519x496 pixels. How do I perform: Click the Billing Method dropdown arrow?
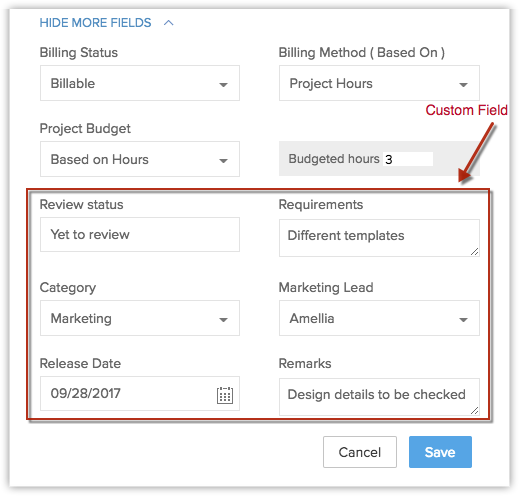pos(463,85)
